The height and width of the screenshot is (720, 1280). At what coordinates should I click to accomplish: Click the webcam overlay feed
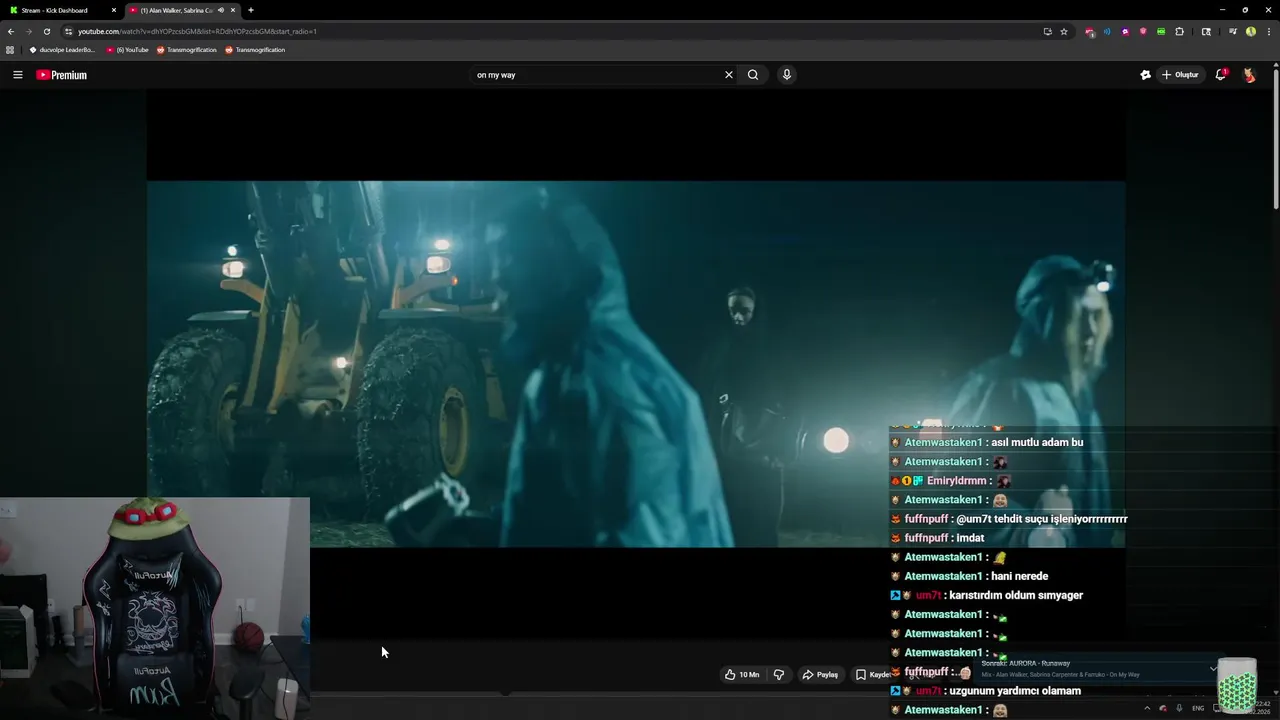(155, 608)
